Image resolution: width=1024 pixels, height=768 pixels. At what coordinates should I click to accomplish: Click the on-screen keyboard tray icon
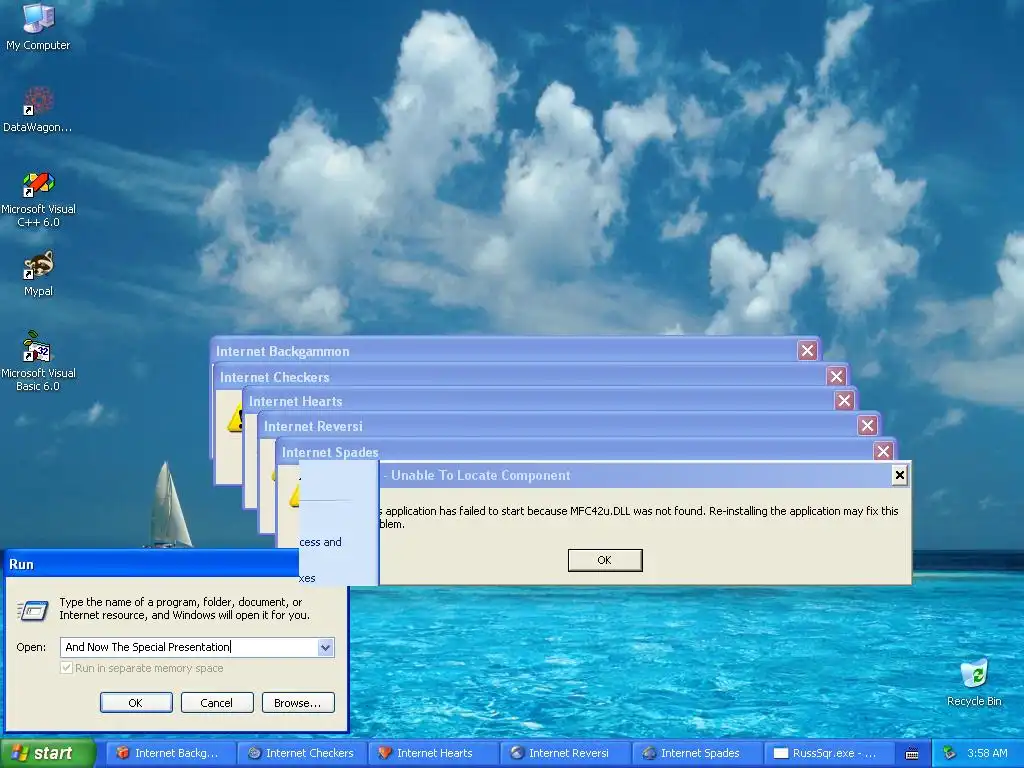912,754
